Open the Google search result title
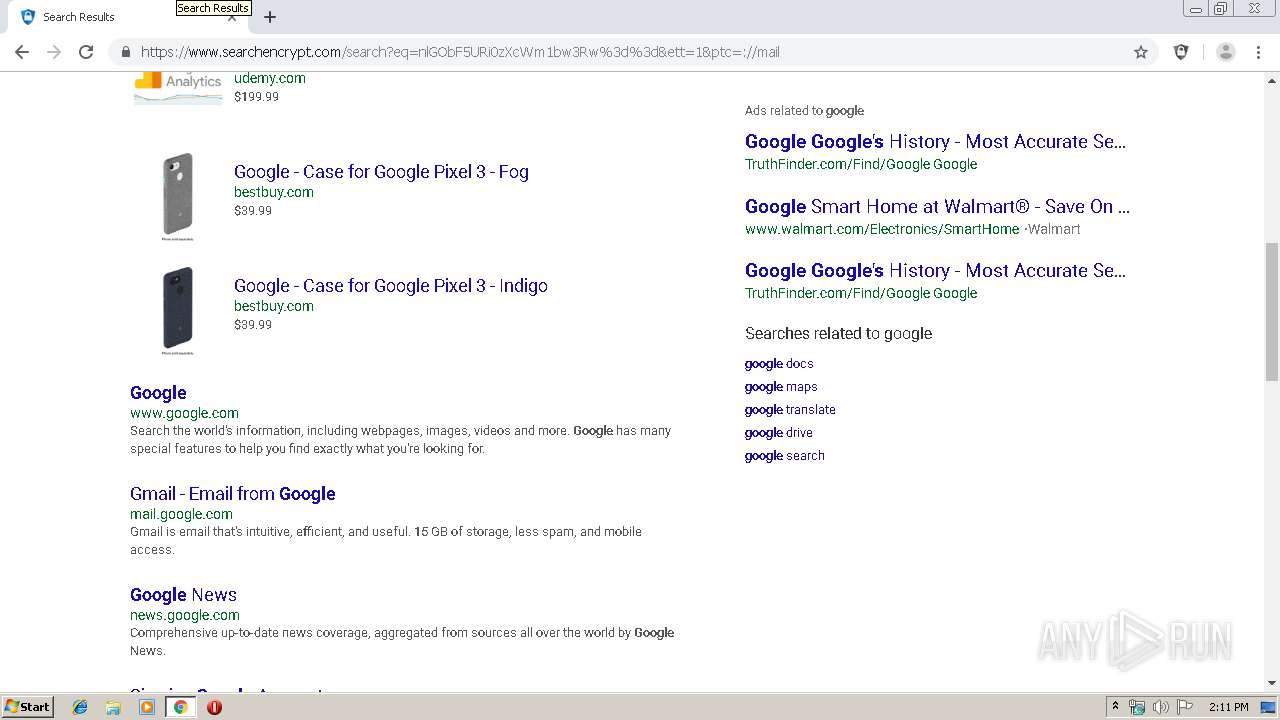Image resolution: width=1280 pixels, height=720 pixels. [x=158, y=393]
